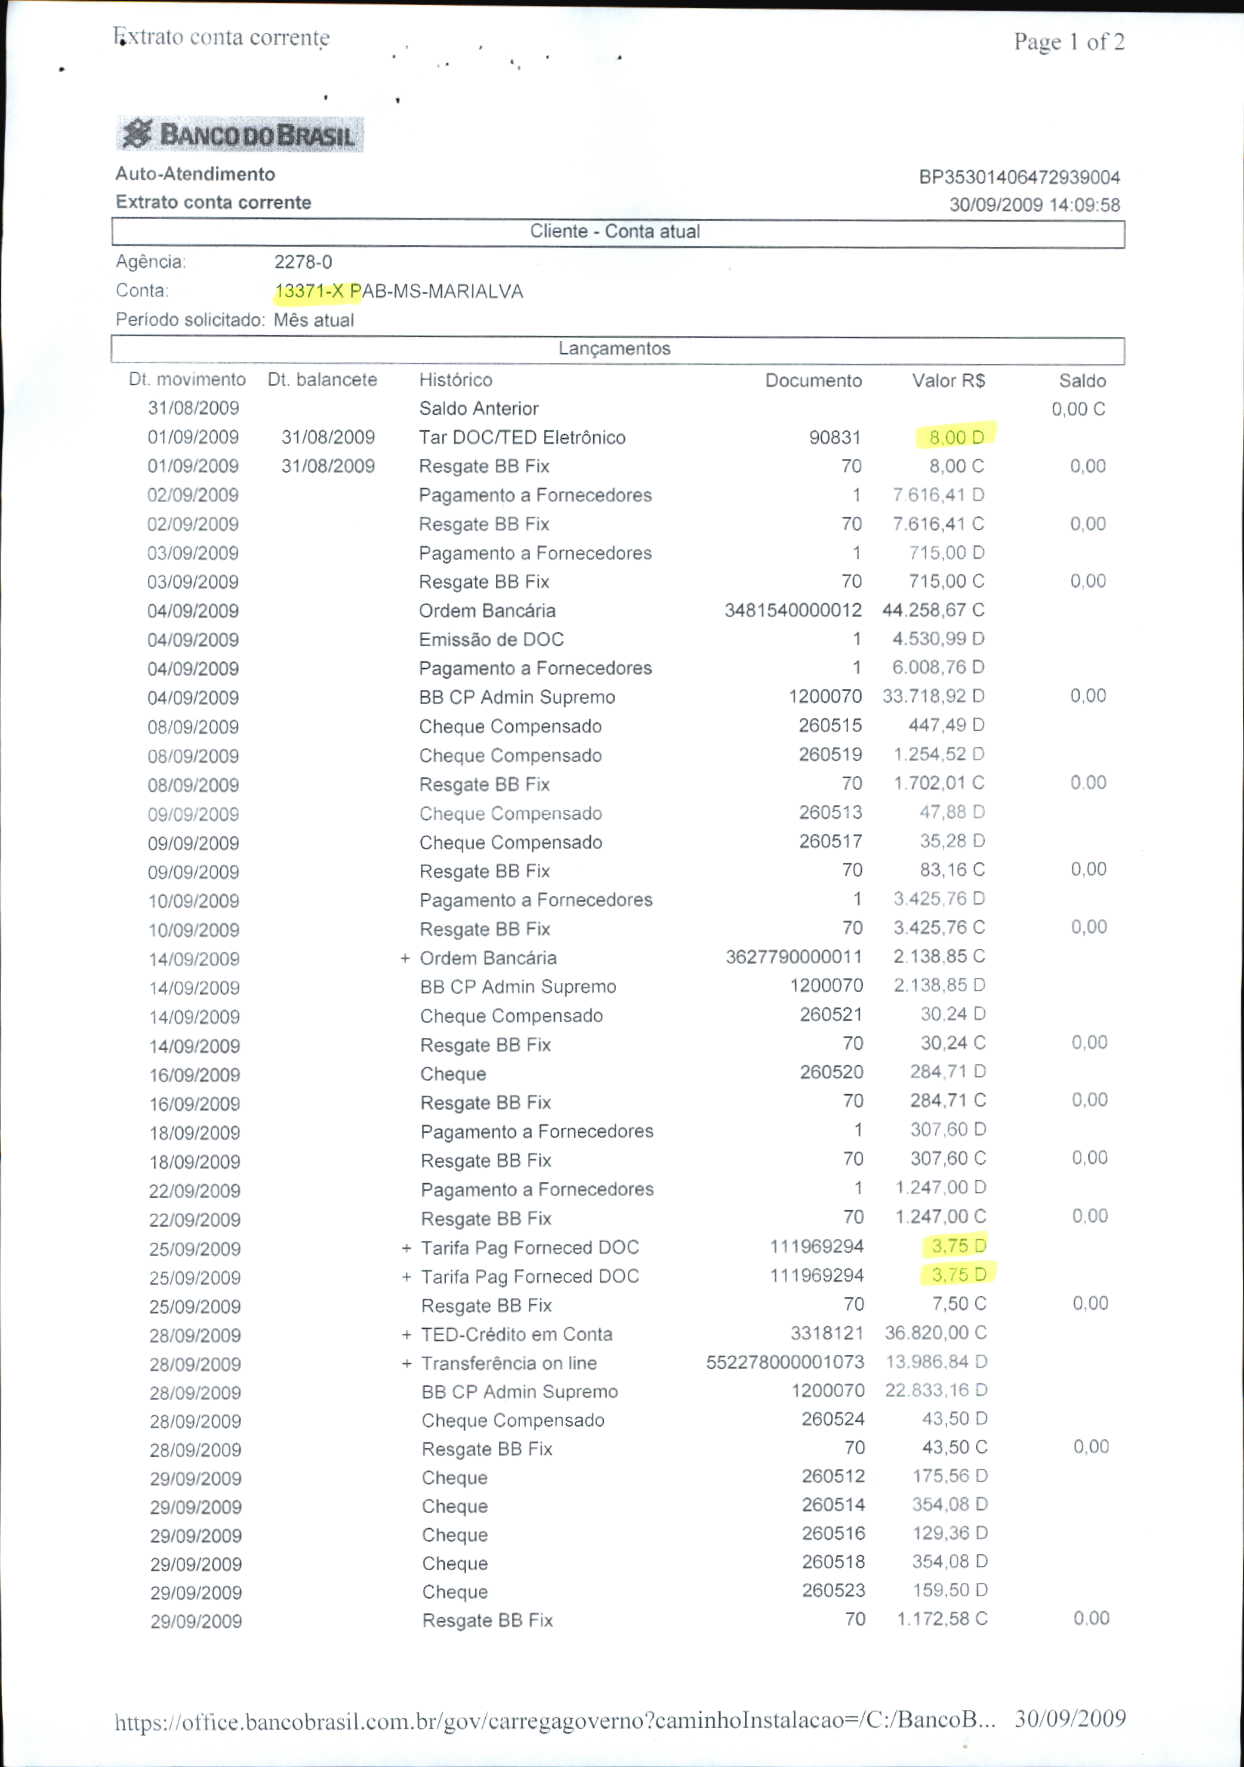Click the value 7.616,41 D

click(938, 495)
